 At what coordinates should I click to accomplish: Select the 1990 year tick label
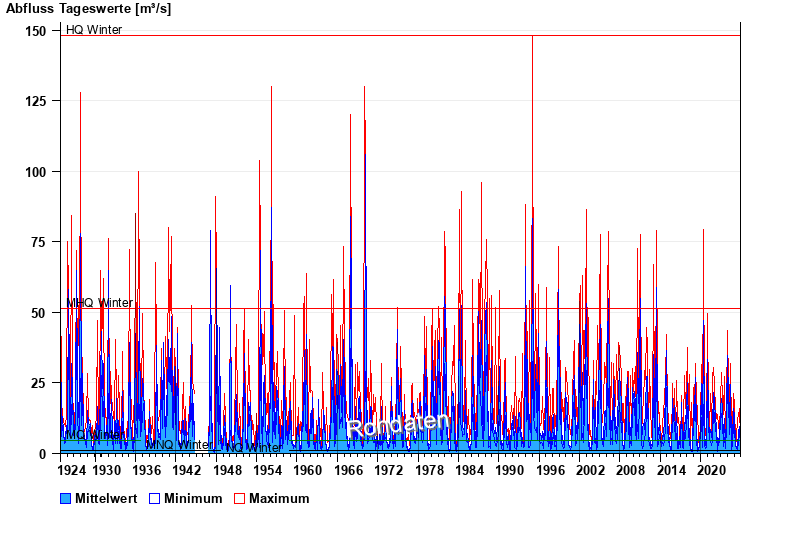pos(509,470)
